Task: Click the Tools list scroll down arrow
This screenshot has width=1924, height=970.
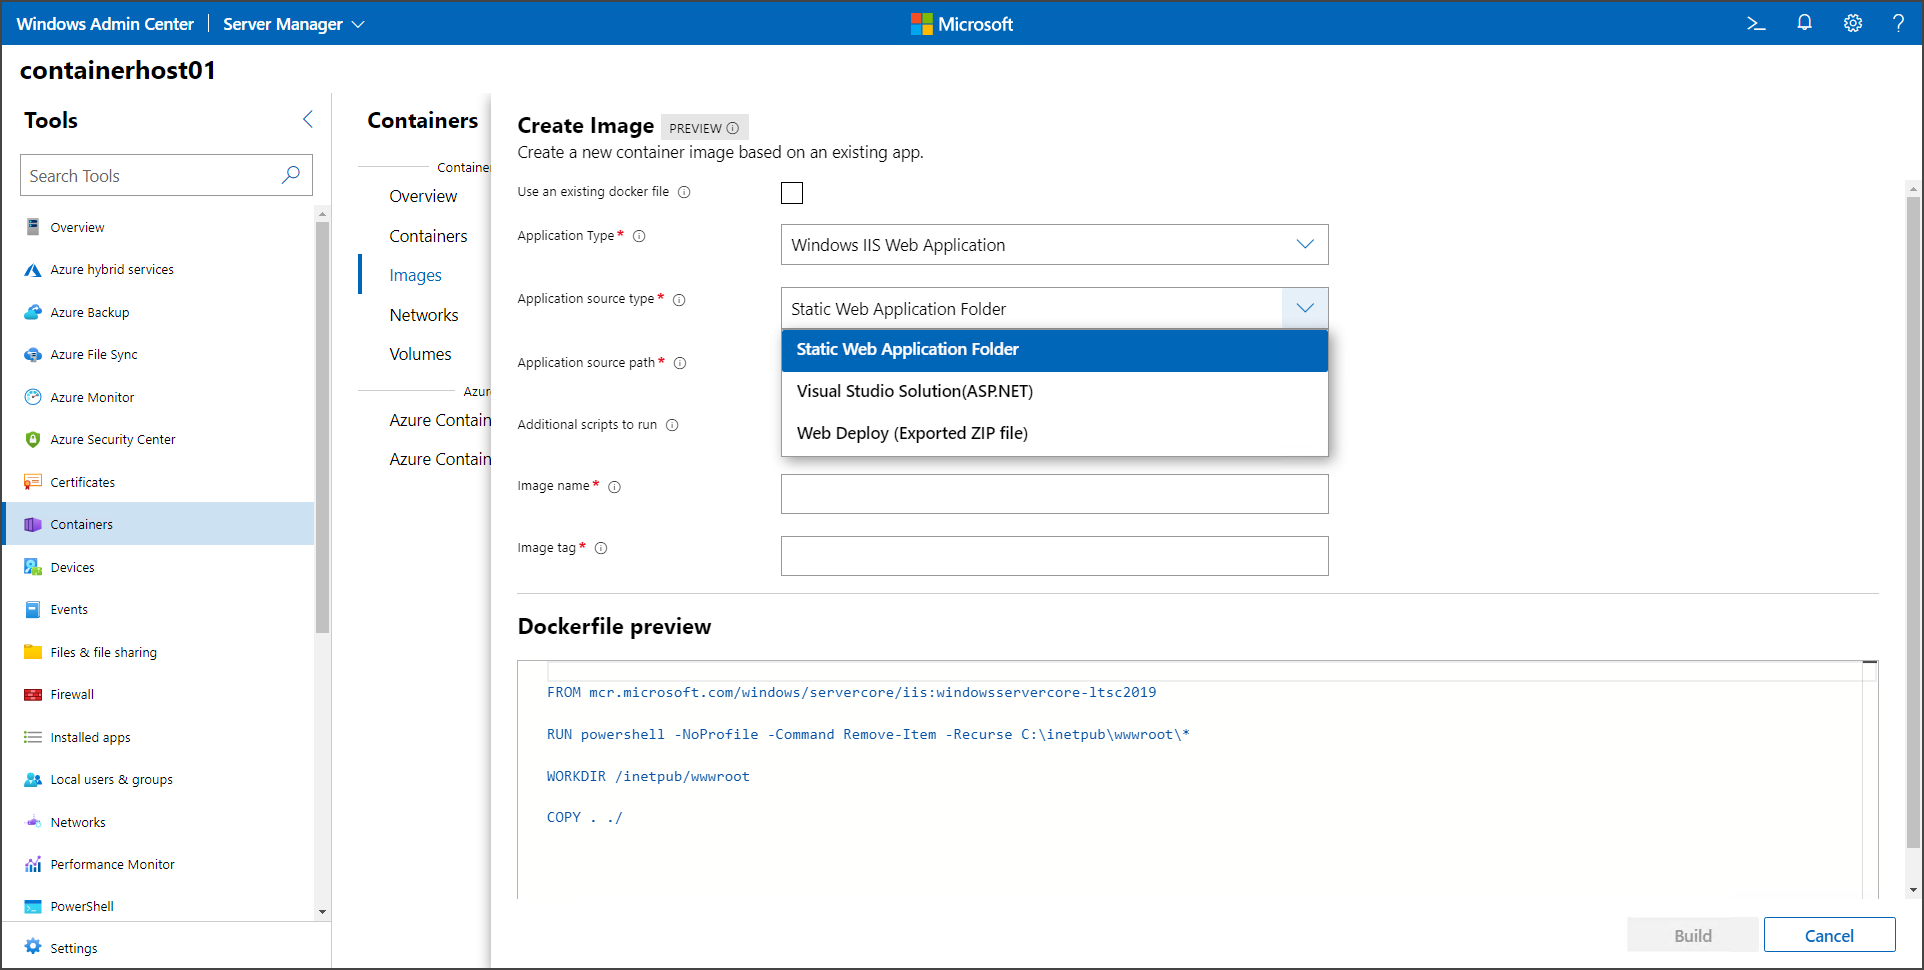Action: click(x=322, y=911)
